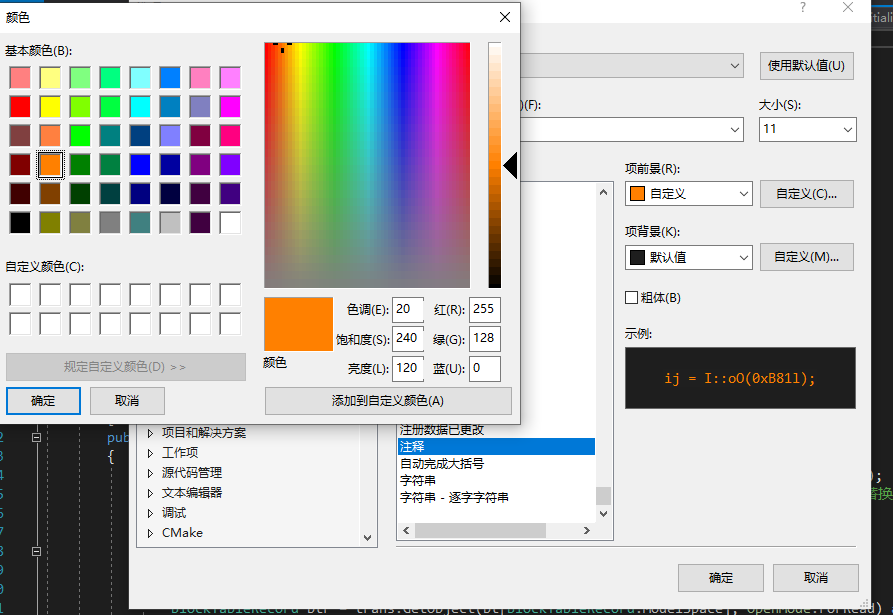The width and height of the screenshot is (893, 615).
Task: Click the 使用默认值(U) button
Action: click(x=806, y=65)
